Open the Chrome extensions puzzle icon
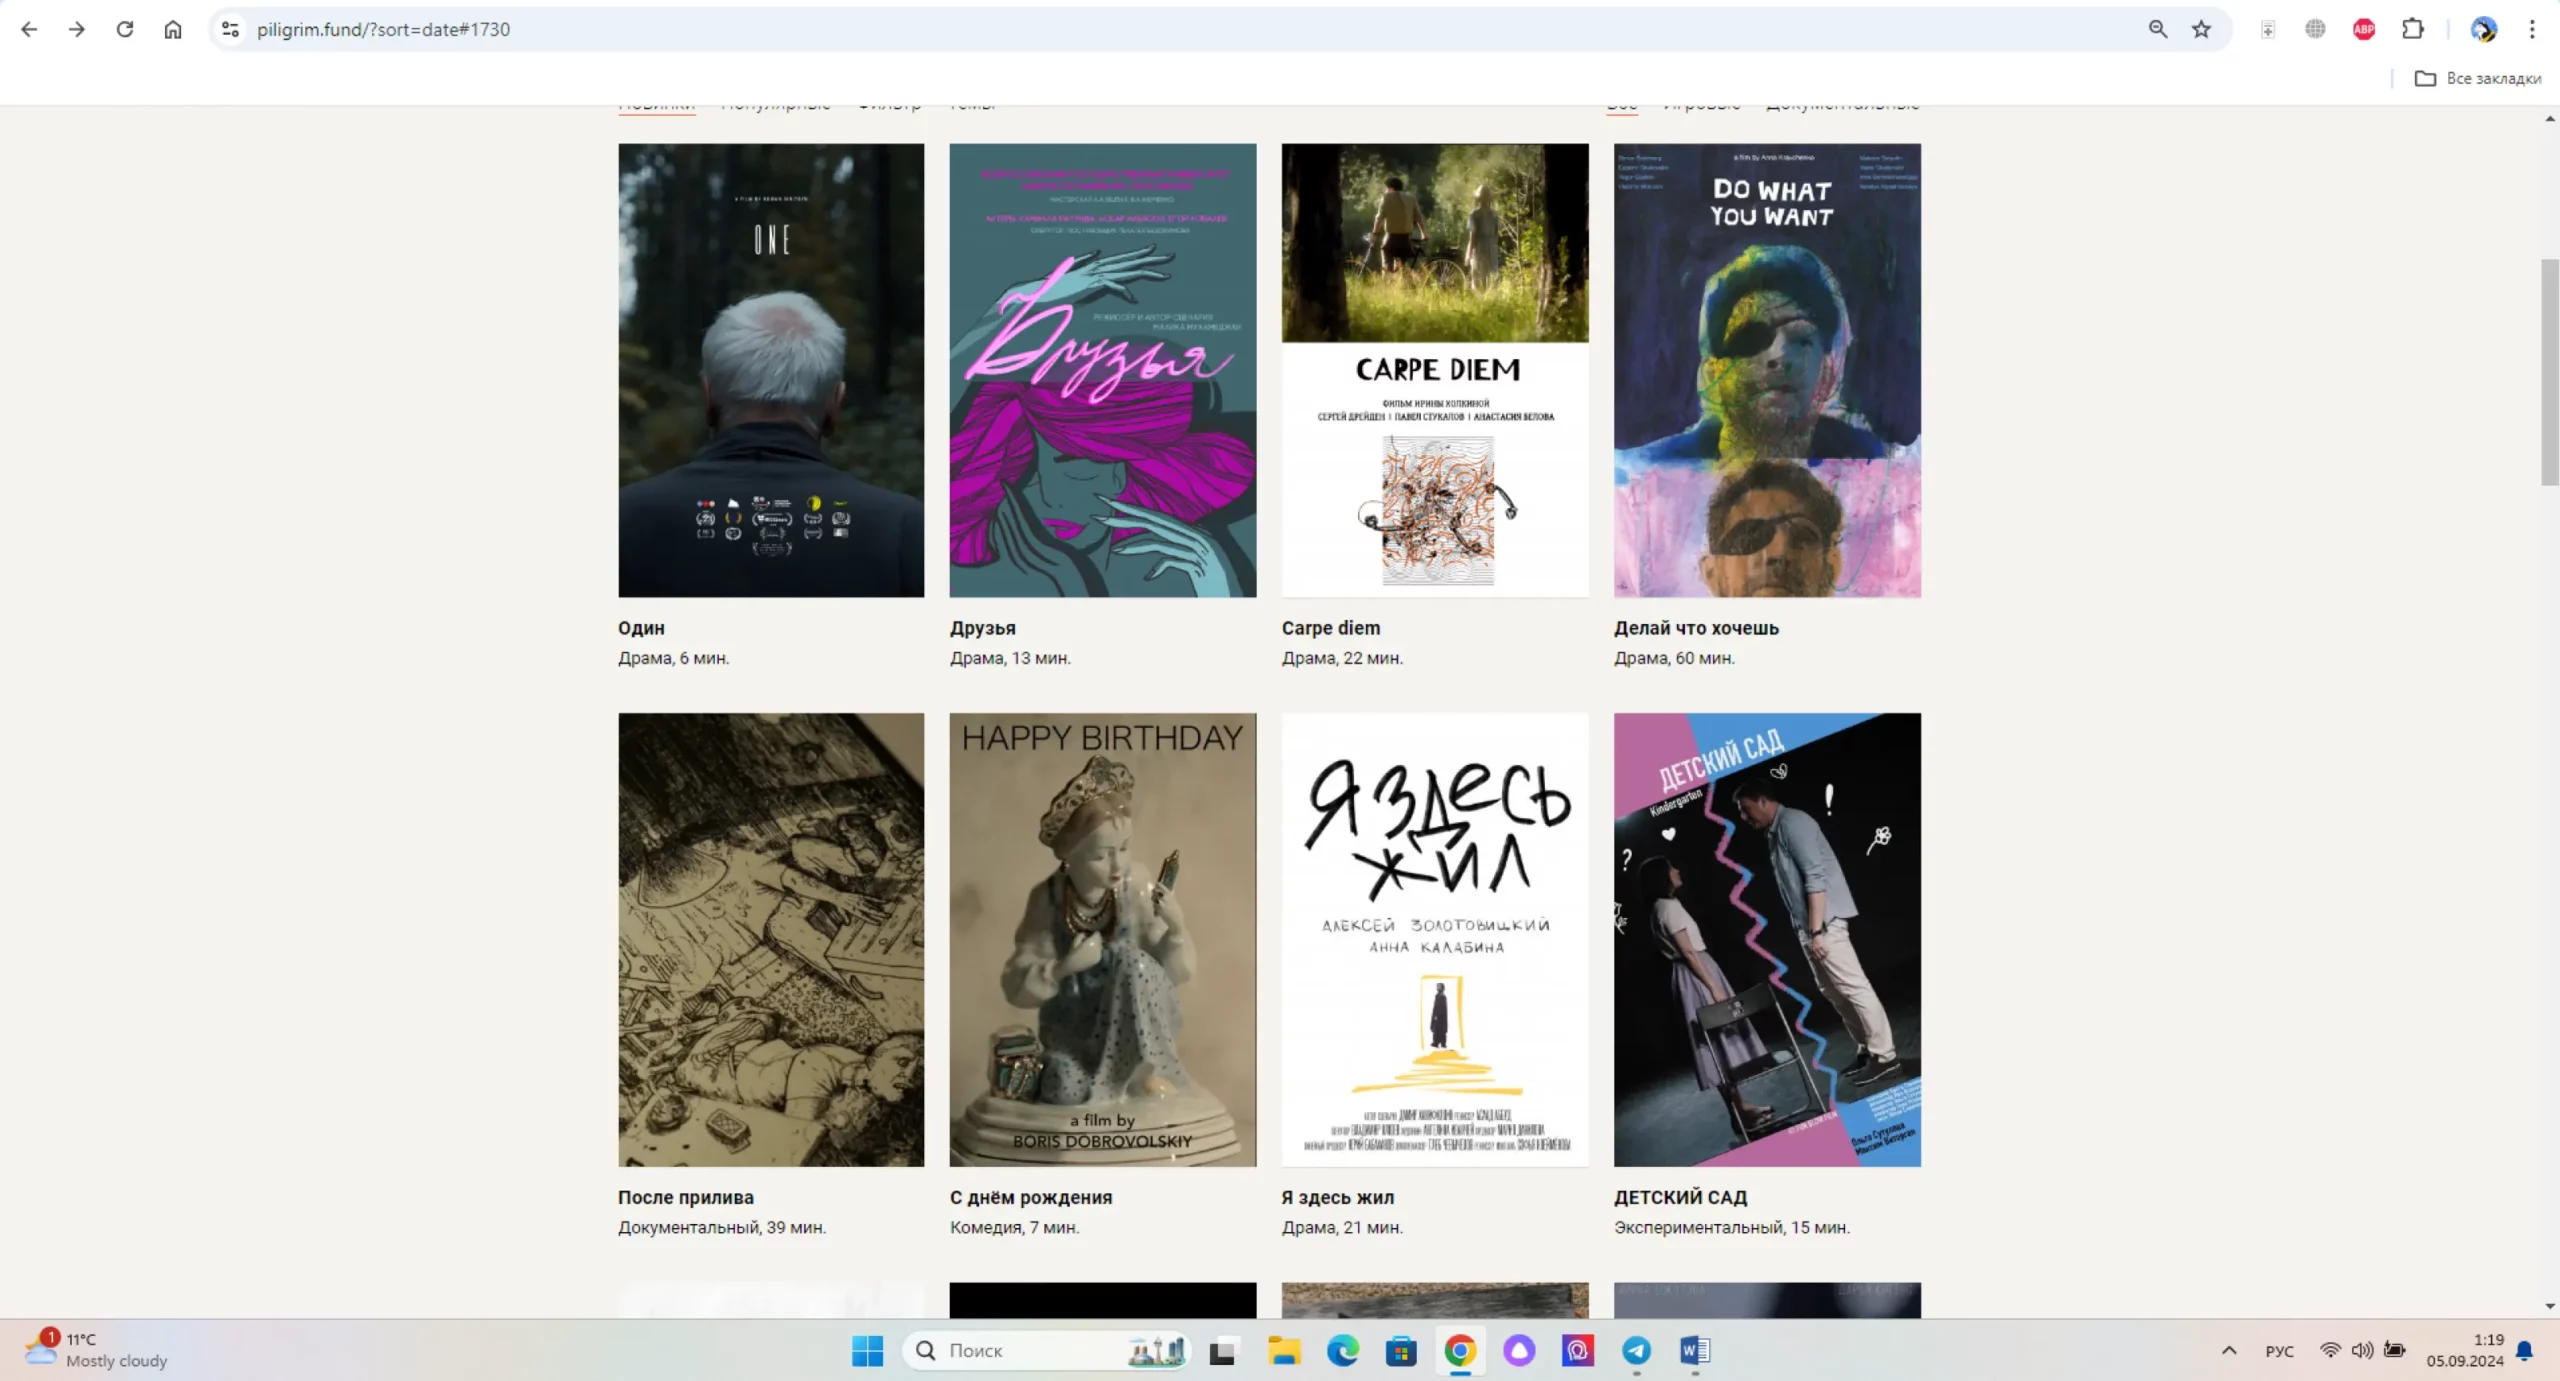 [2413, 29]
